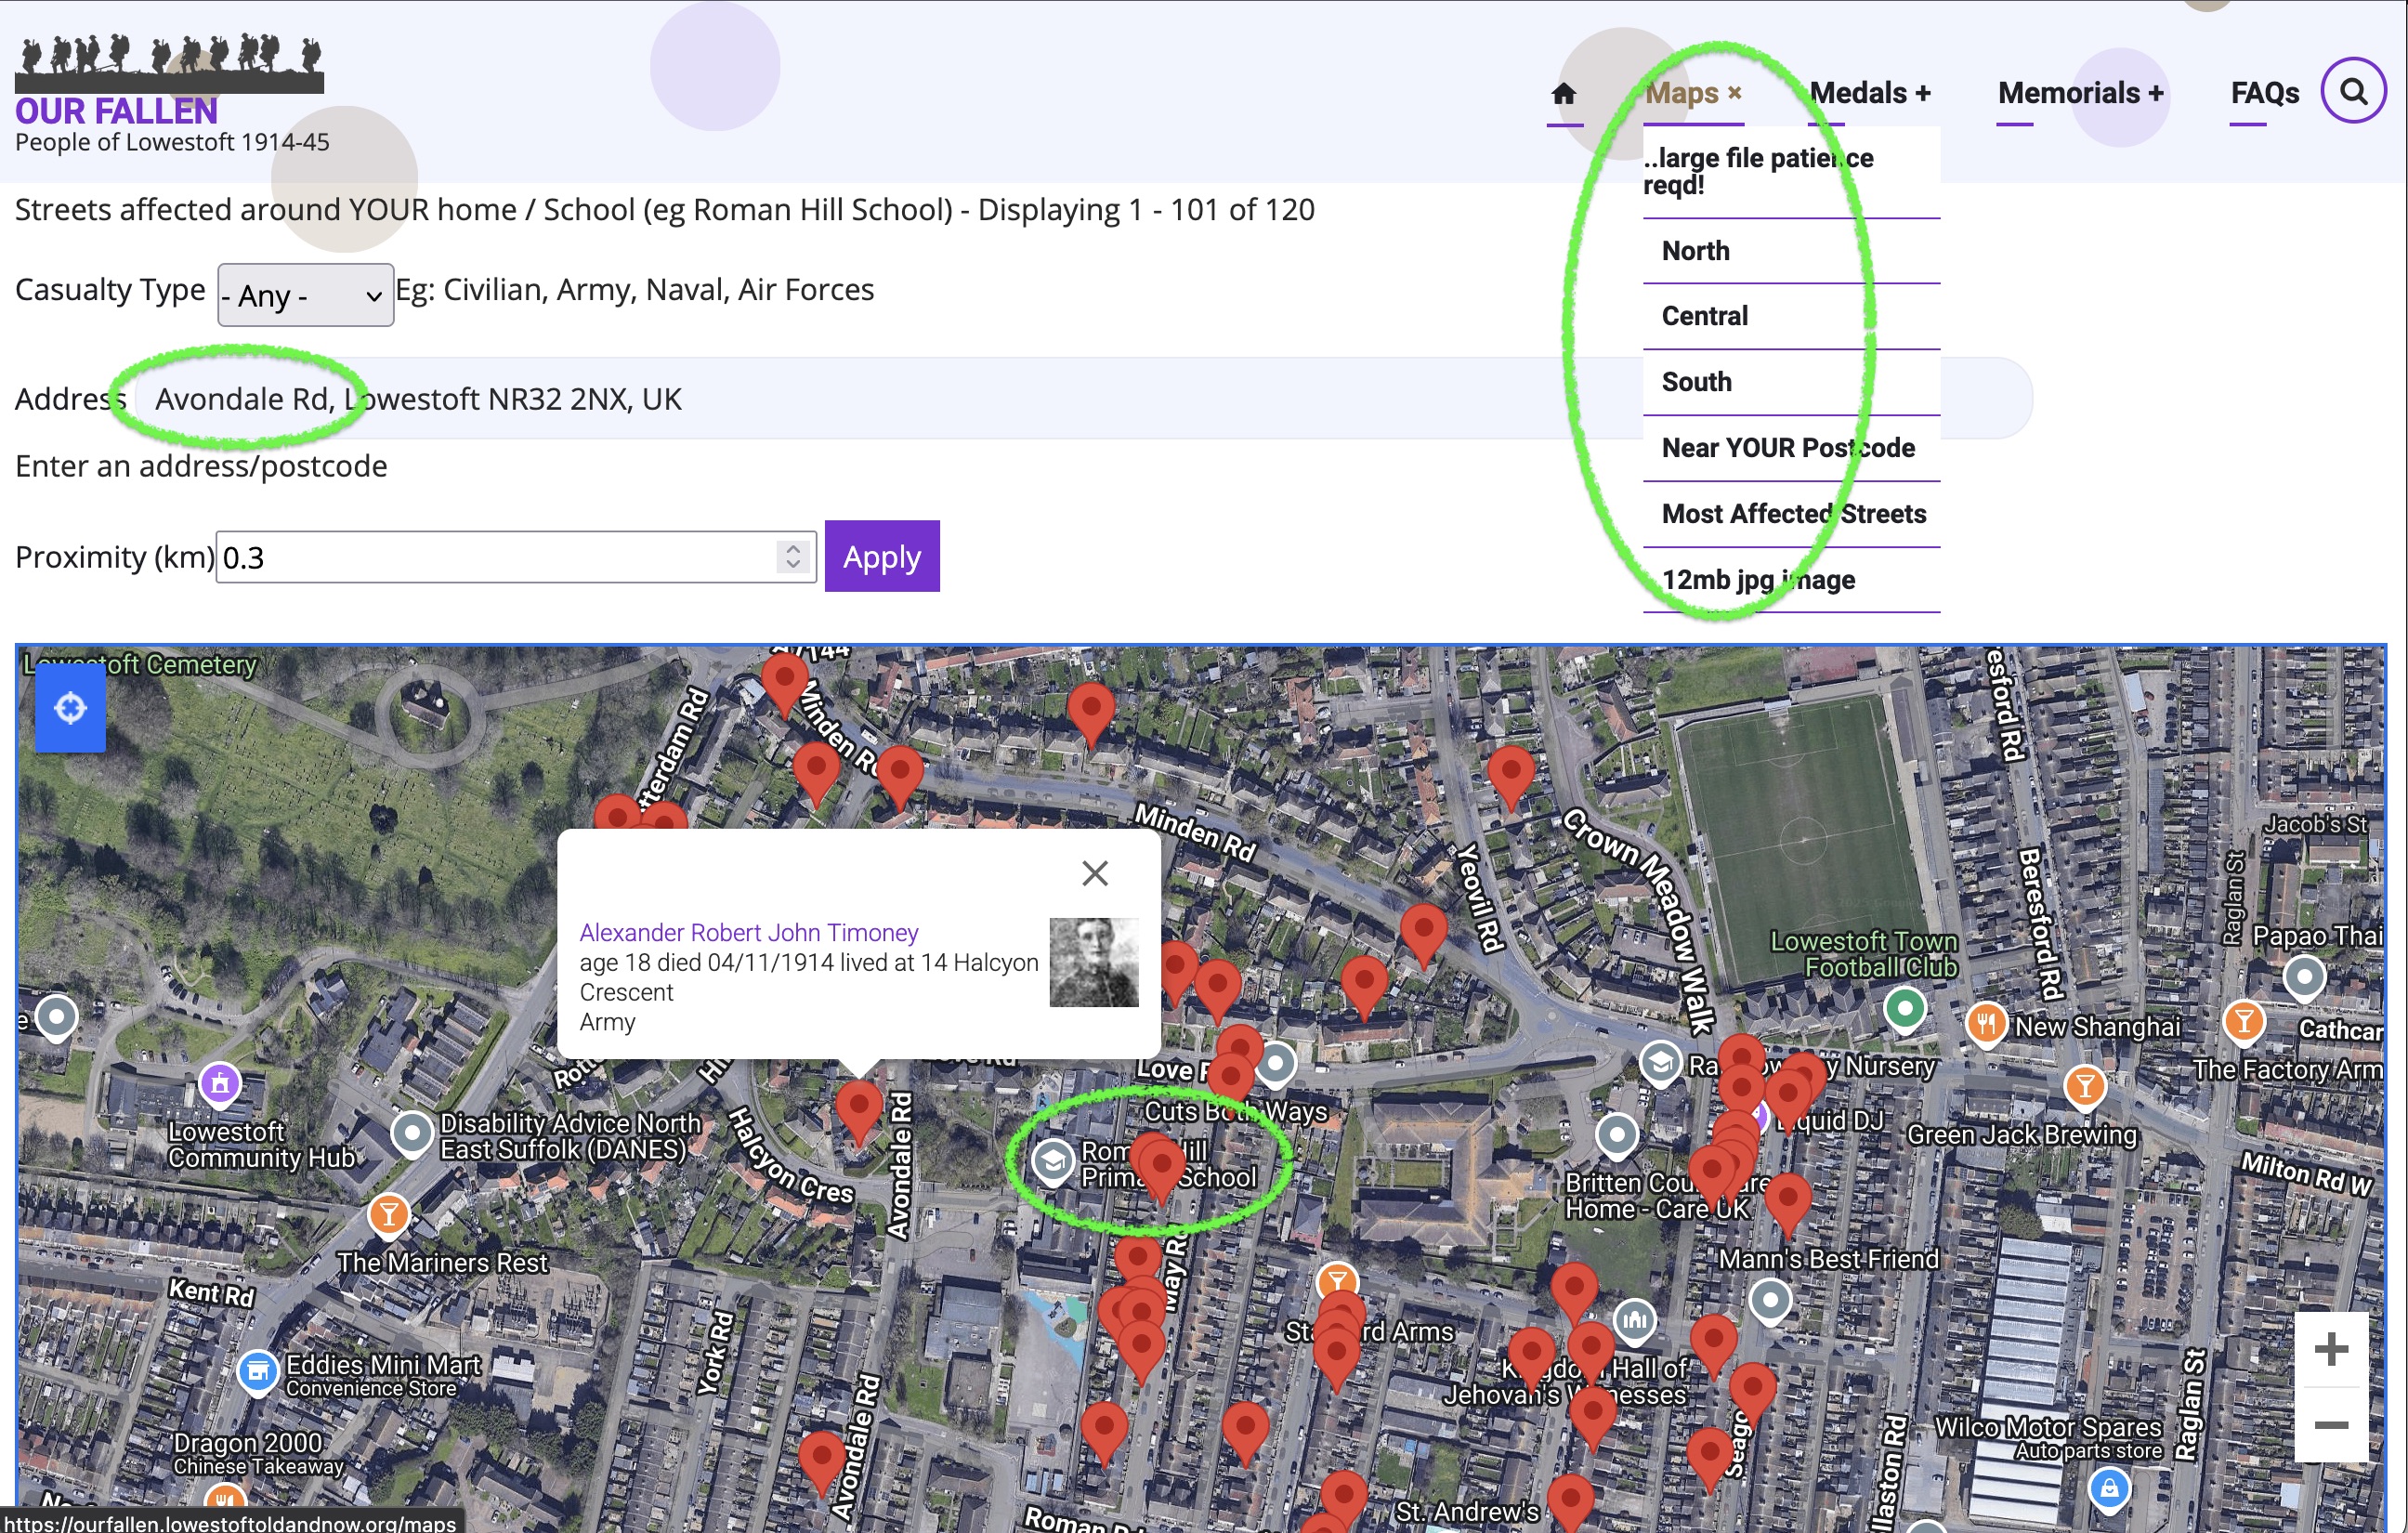Focus the Address input field
Image resolution: width=2408 pixels, height=1533 pixels.
1083,398
